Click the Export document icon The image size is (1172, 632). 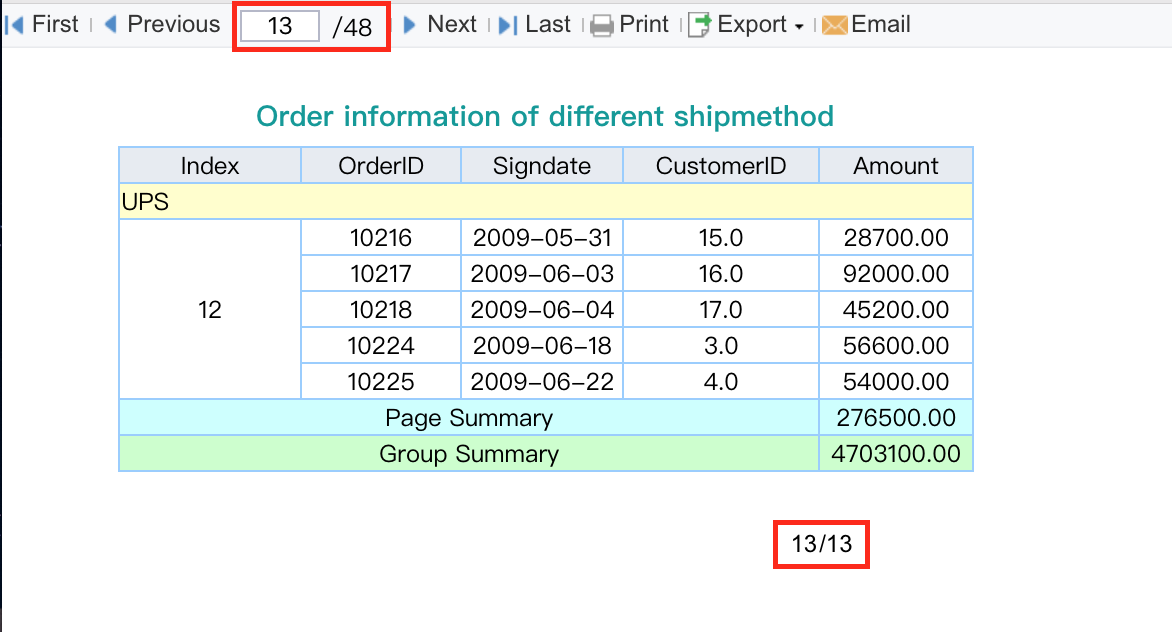(x=699, y=25)
